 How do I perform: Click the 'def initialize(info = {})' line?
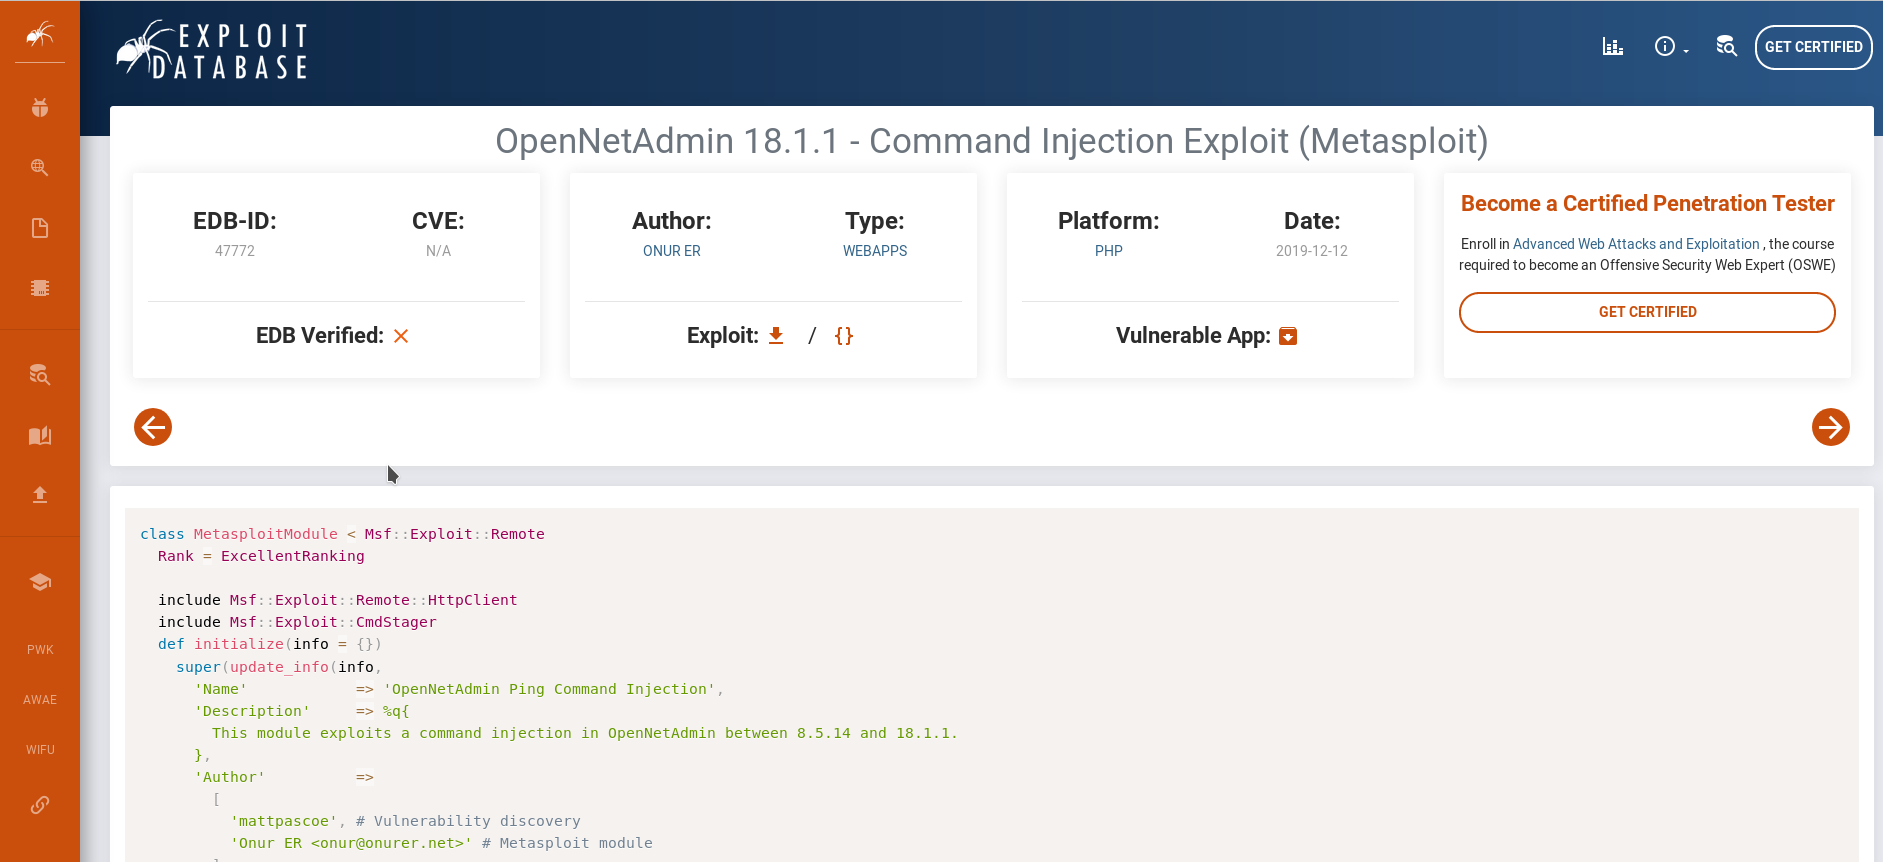tap(270, 644)
